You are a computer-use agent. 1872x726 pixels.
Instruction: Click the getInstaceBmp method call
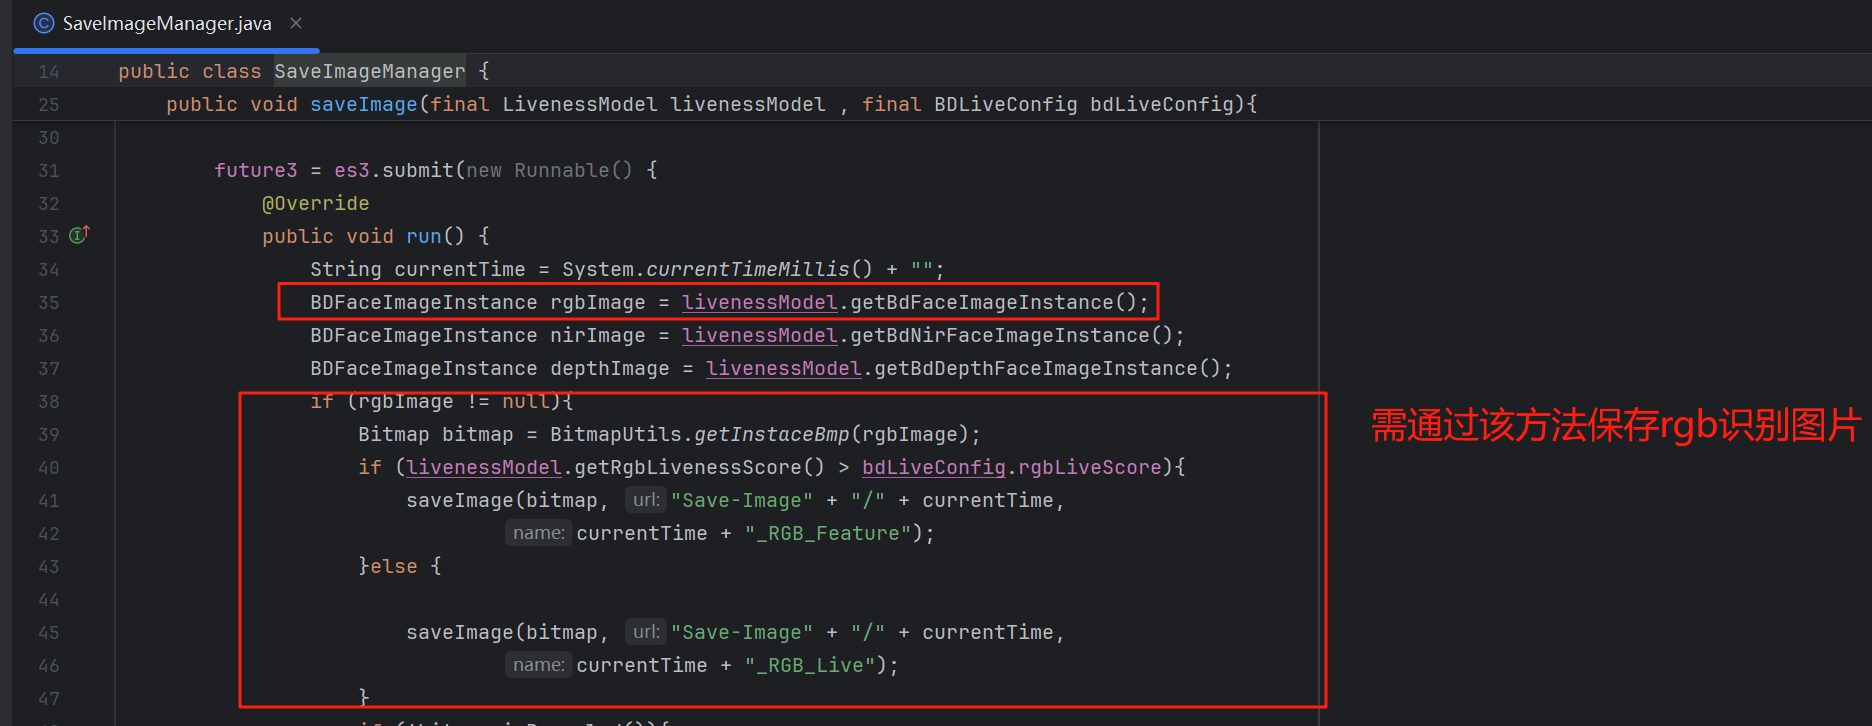[x=771, y=435]
